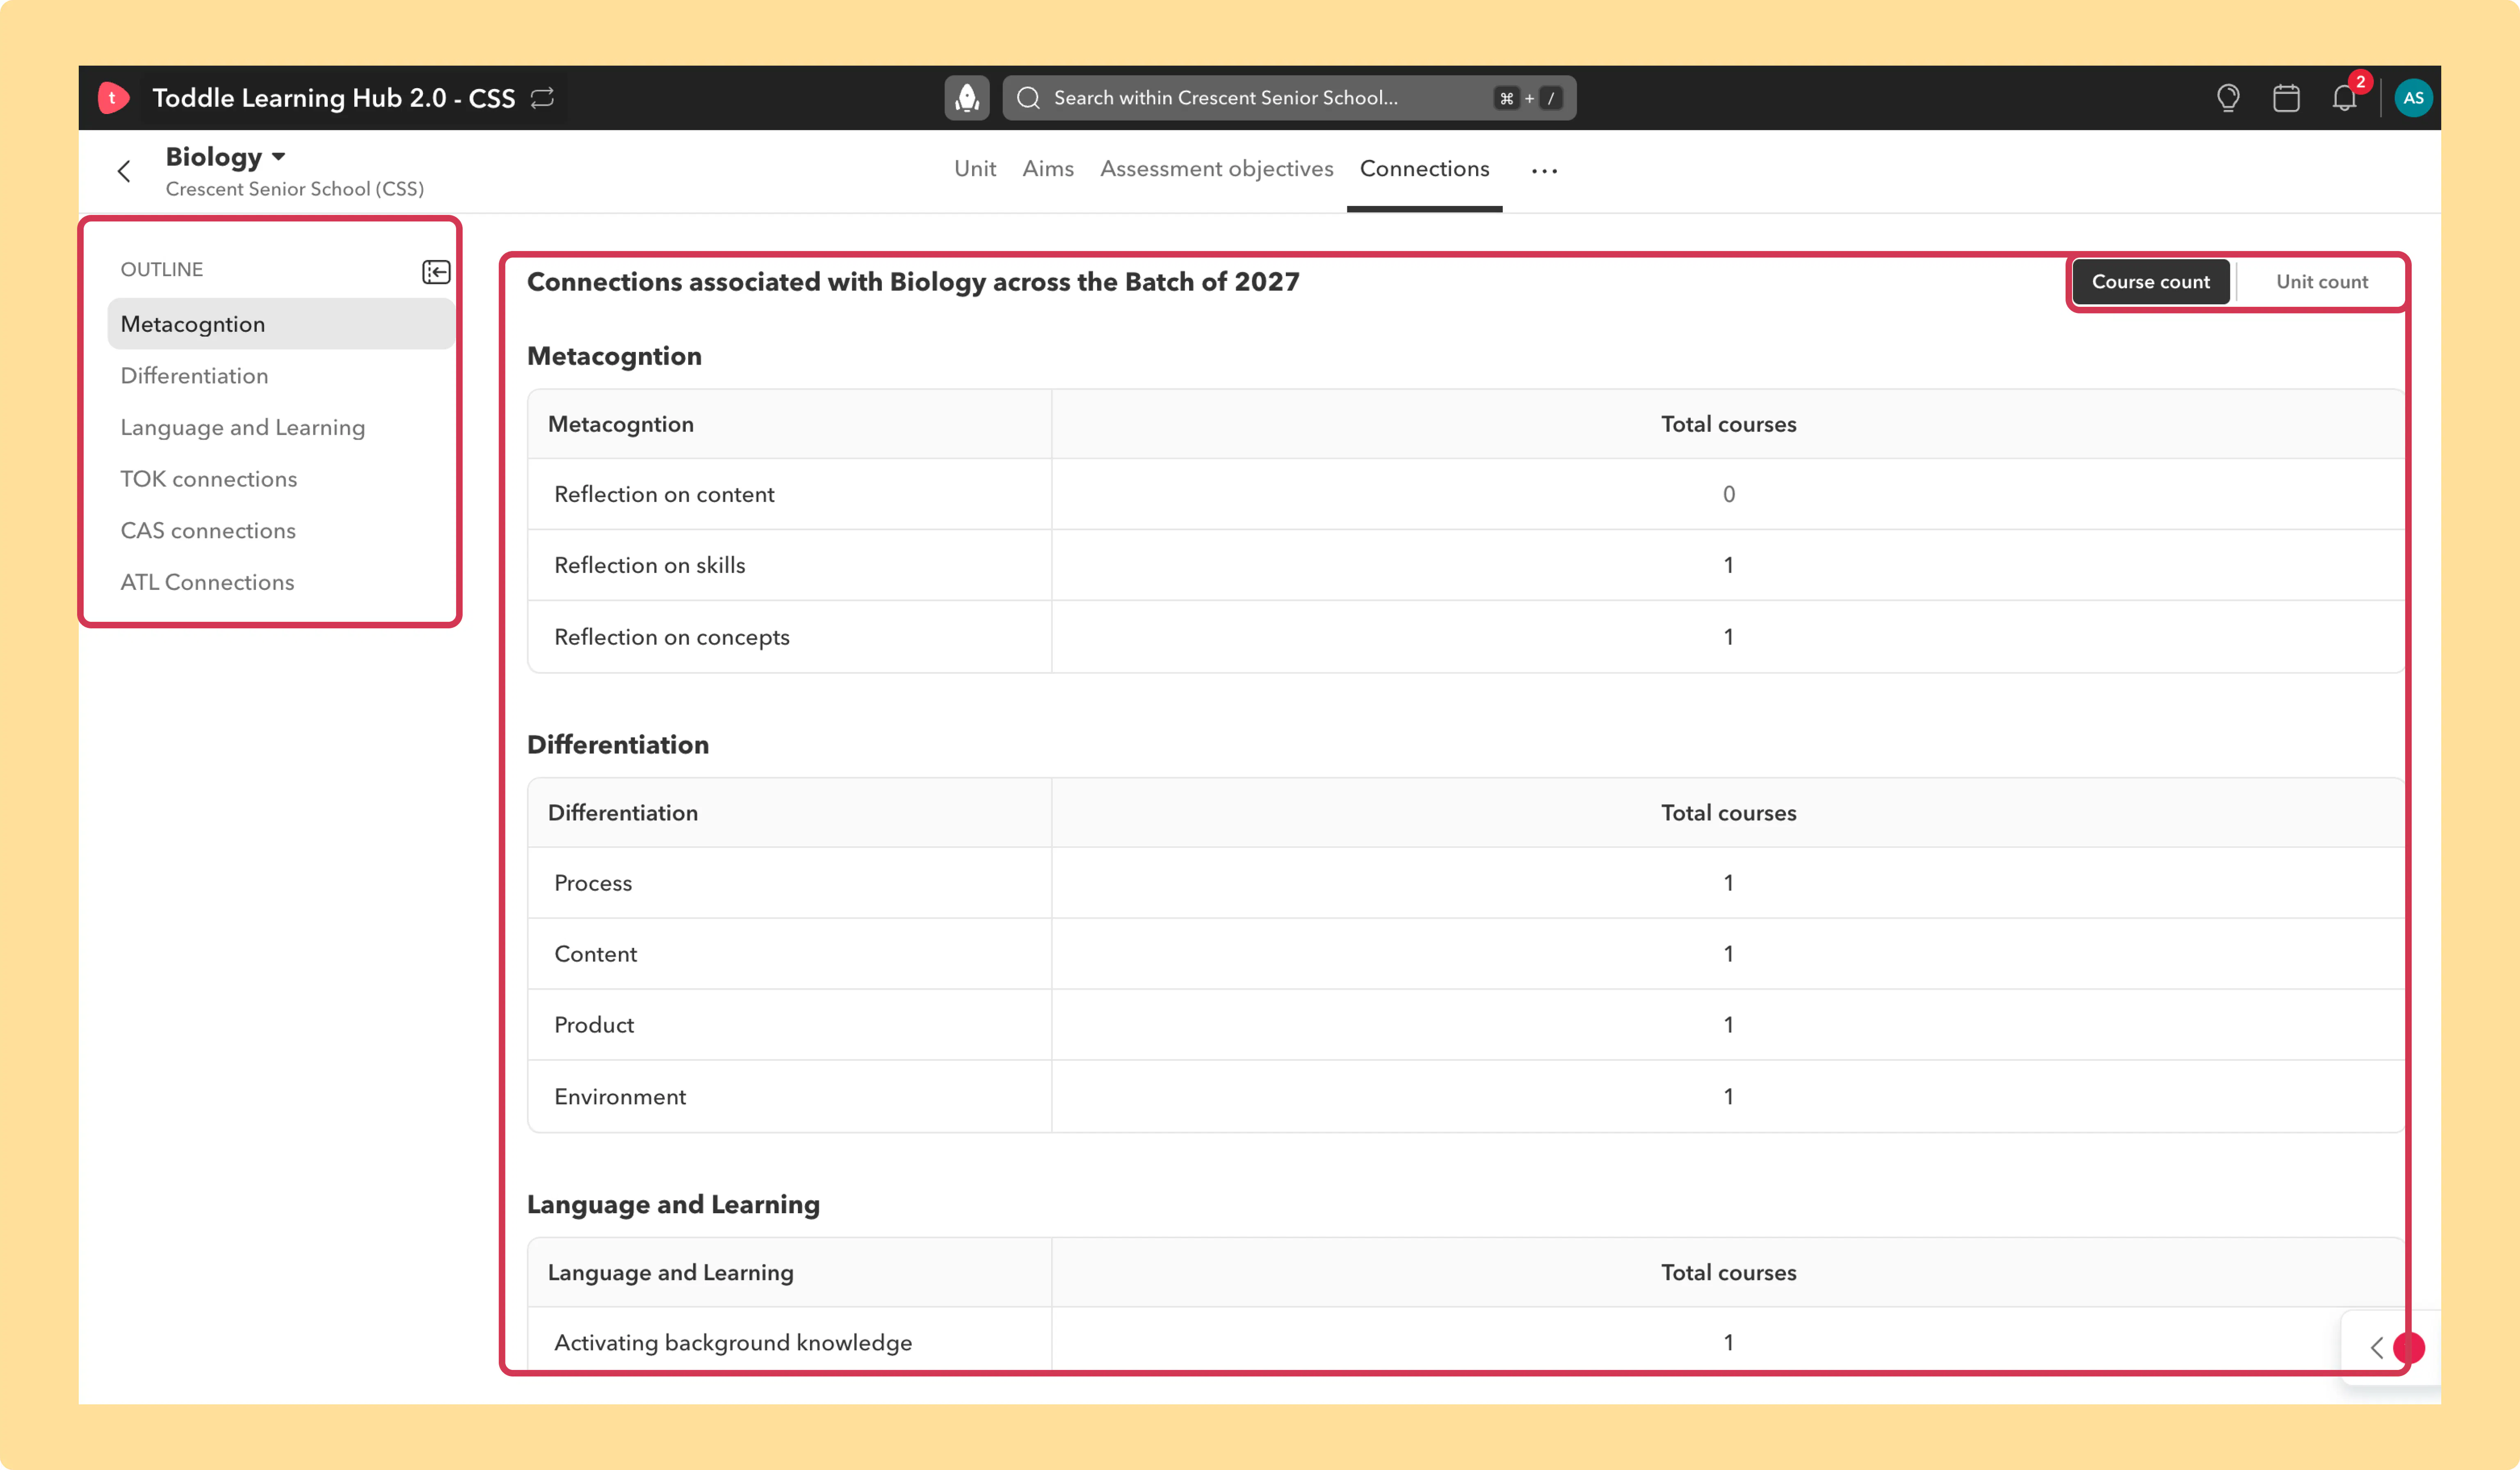
Task: Open the rocket launcher icon
Action: 967,98
